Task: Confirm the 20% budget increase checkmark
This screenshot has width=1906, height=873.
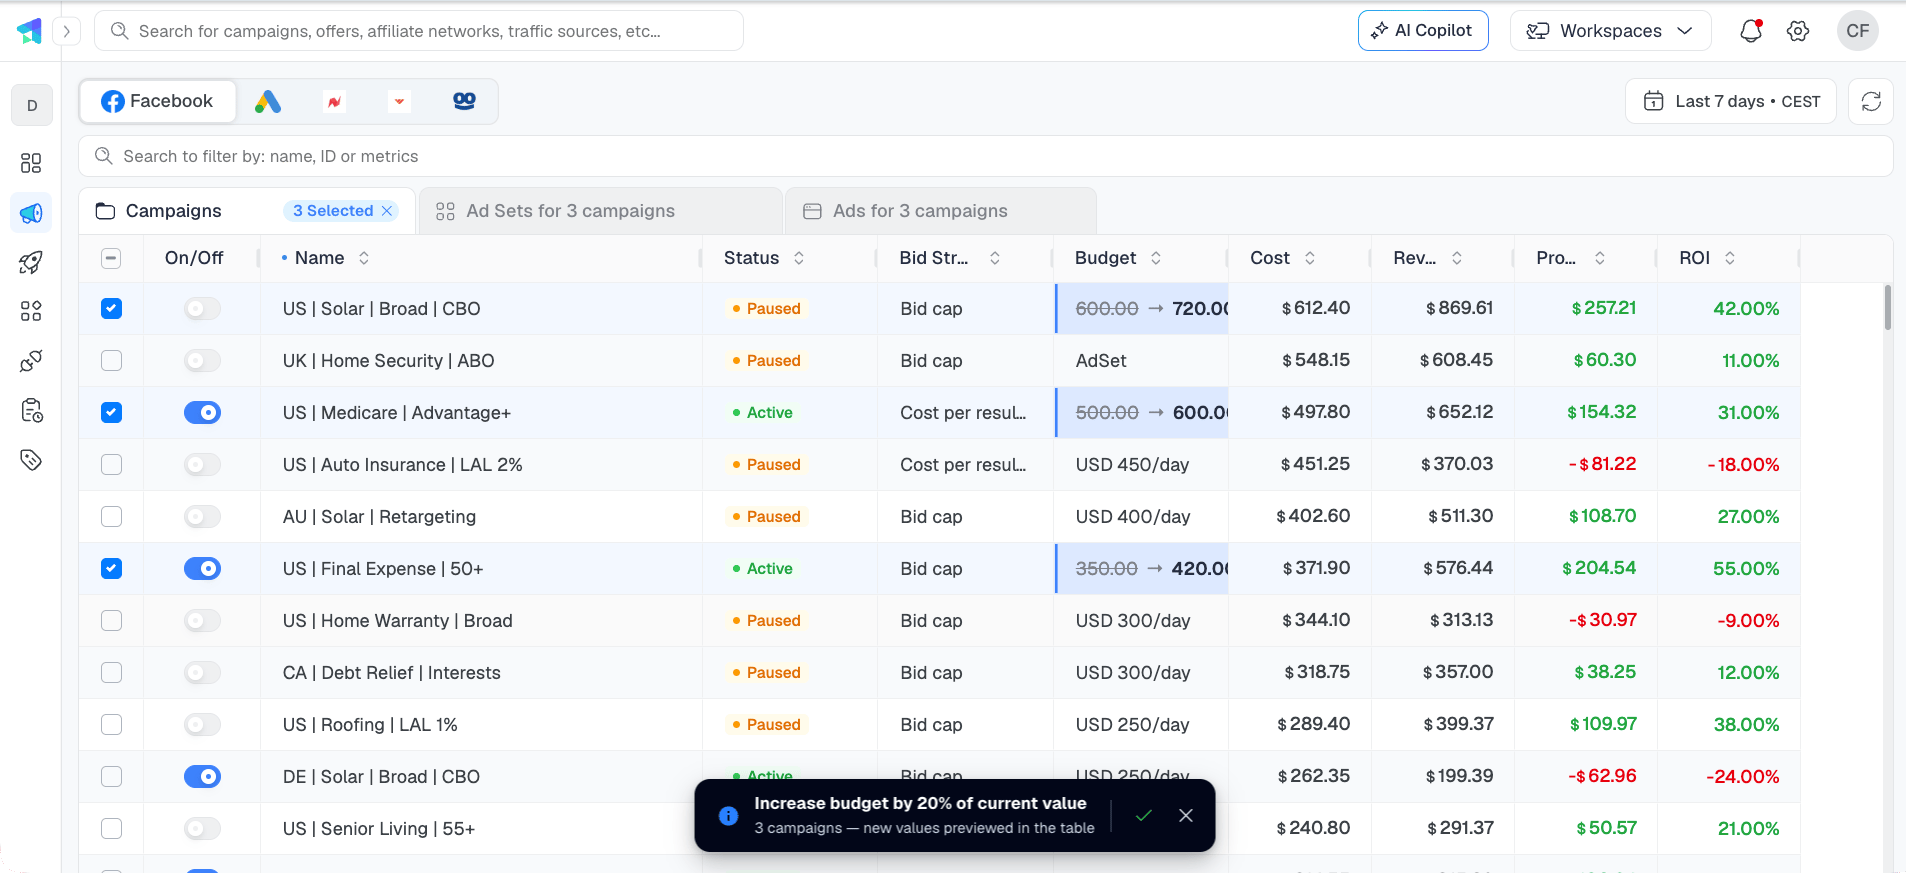Action: 1144,815
